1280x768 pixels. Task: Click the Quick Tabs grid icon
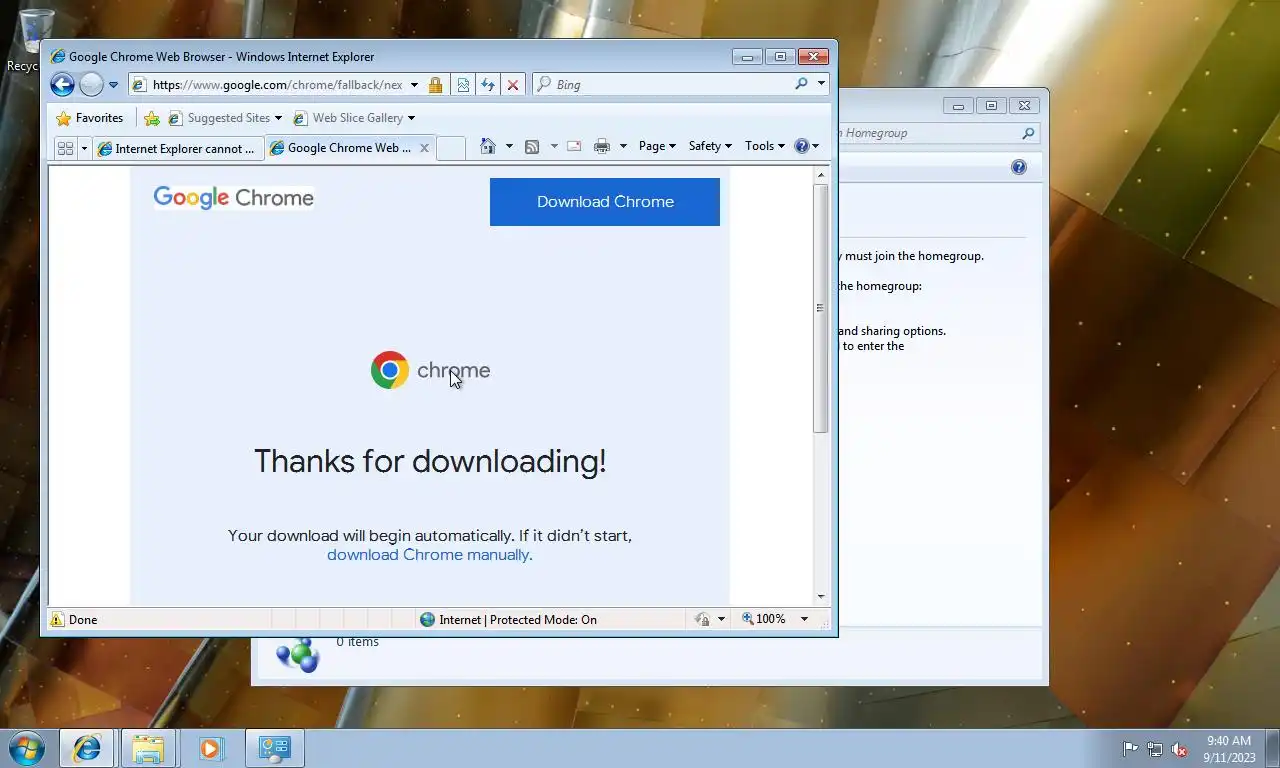[65, 148]
